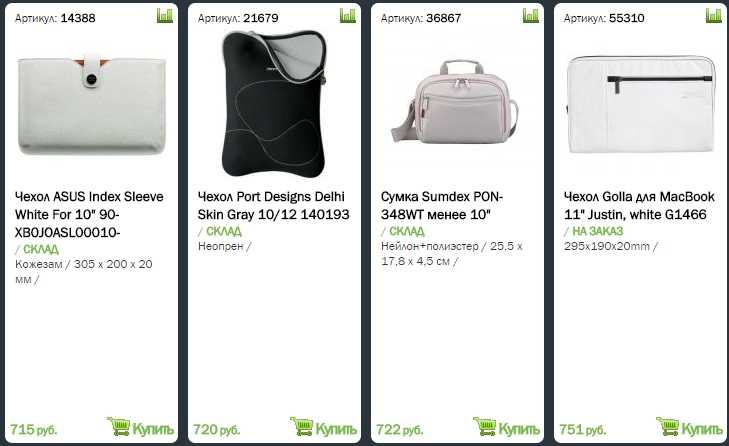Open Чехол Golla для MacBook 11" link
This screenshot has width=729, height=446.
coord(639,206)
